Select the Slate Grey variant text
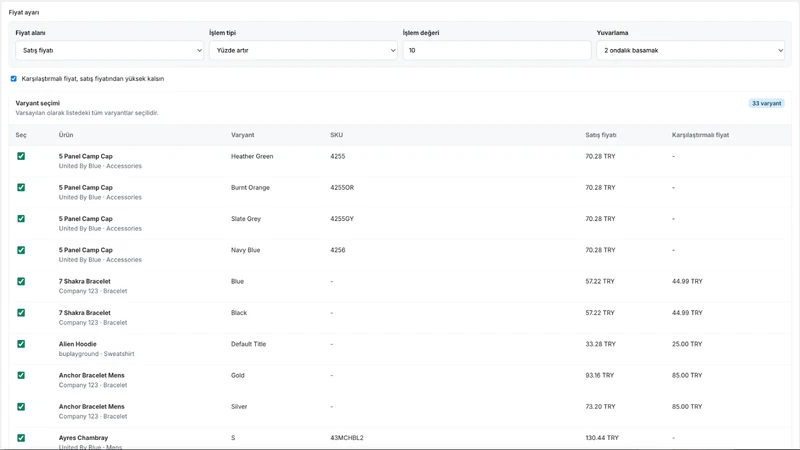The image size is (800, 450). pos(245,218)
